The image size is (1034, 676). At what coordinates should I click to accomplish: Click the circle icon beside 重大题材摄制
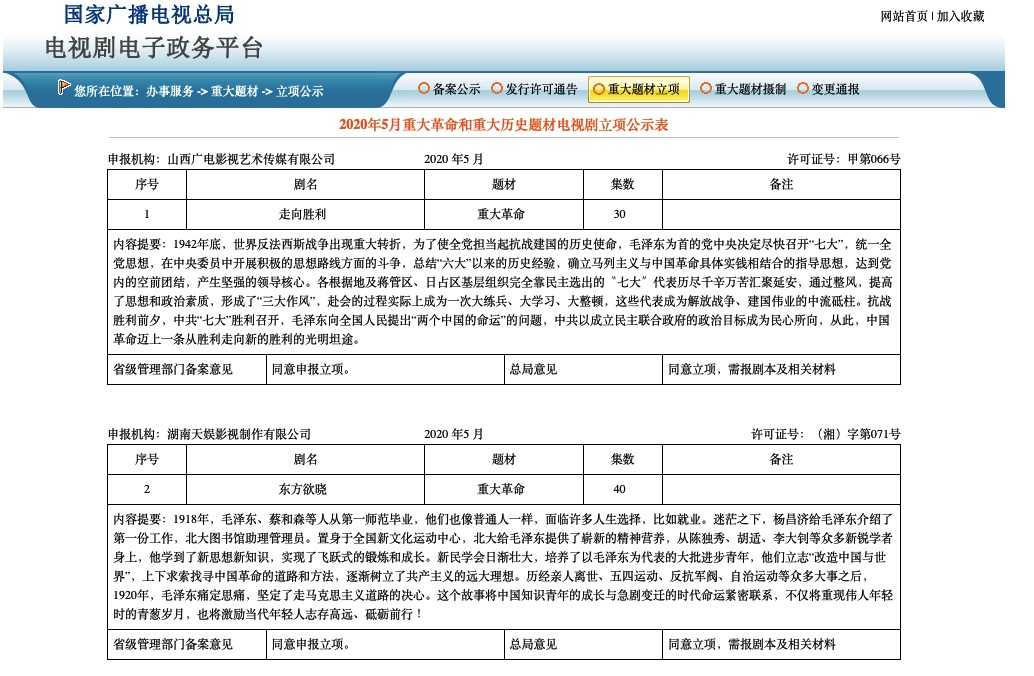[x=706, y=89]
